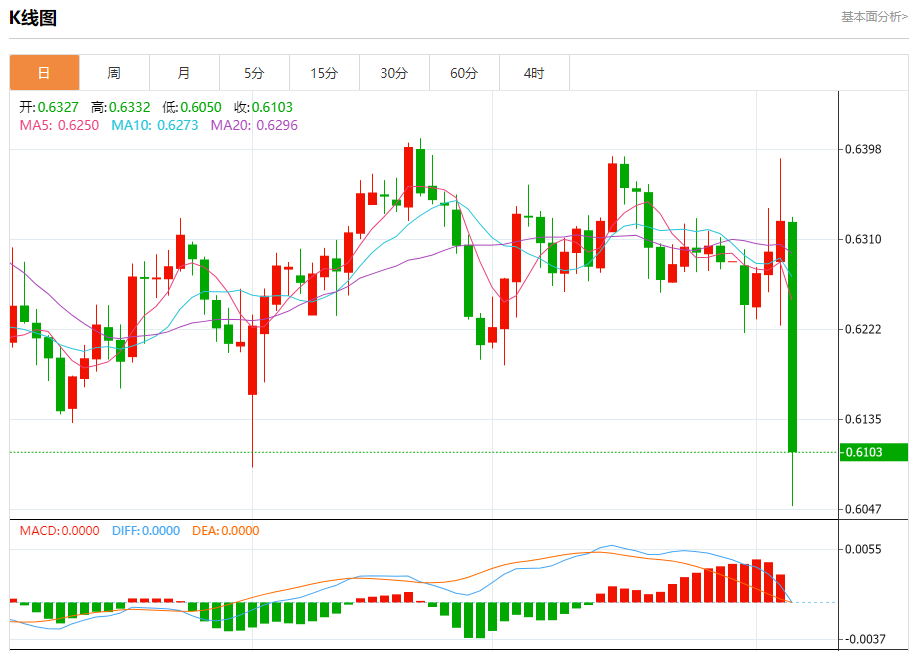
Task: Click the 开:0.6327 open price value
Action: click(x=49, y=107)
